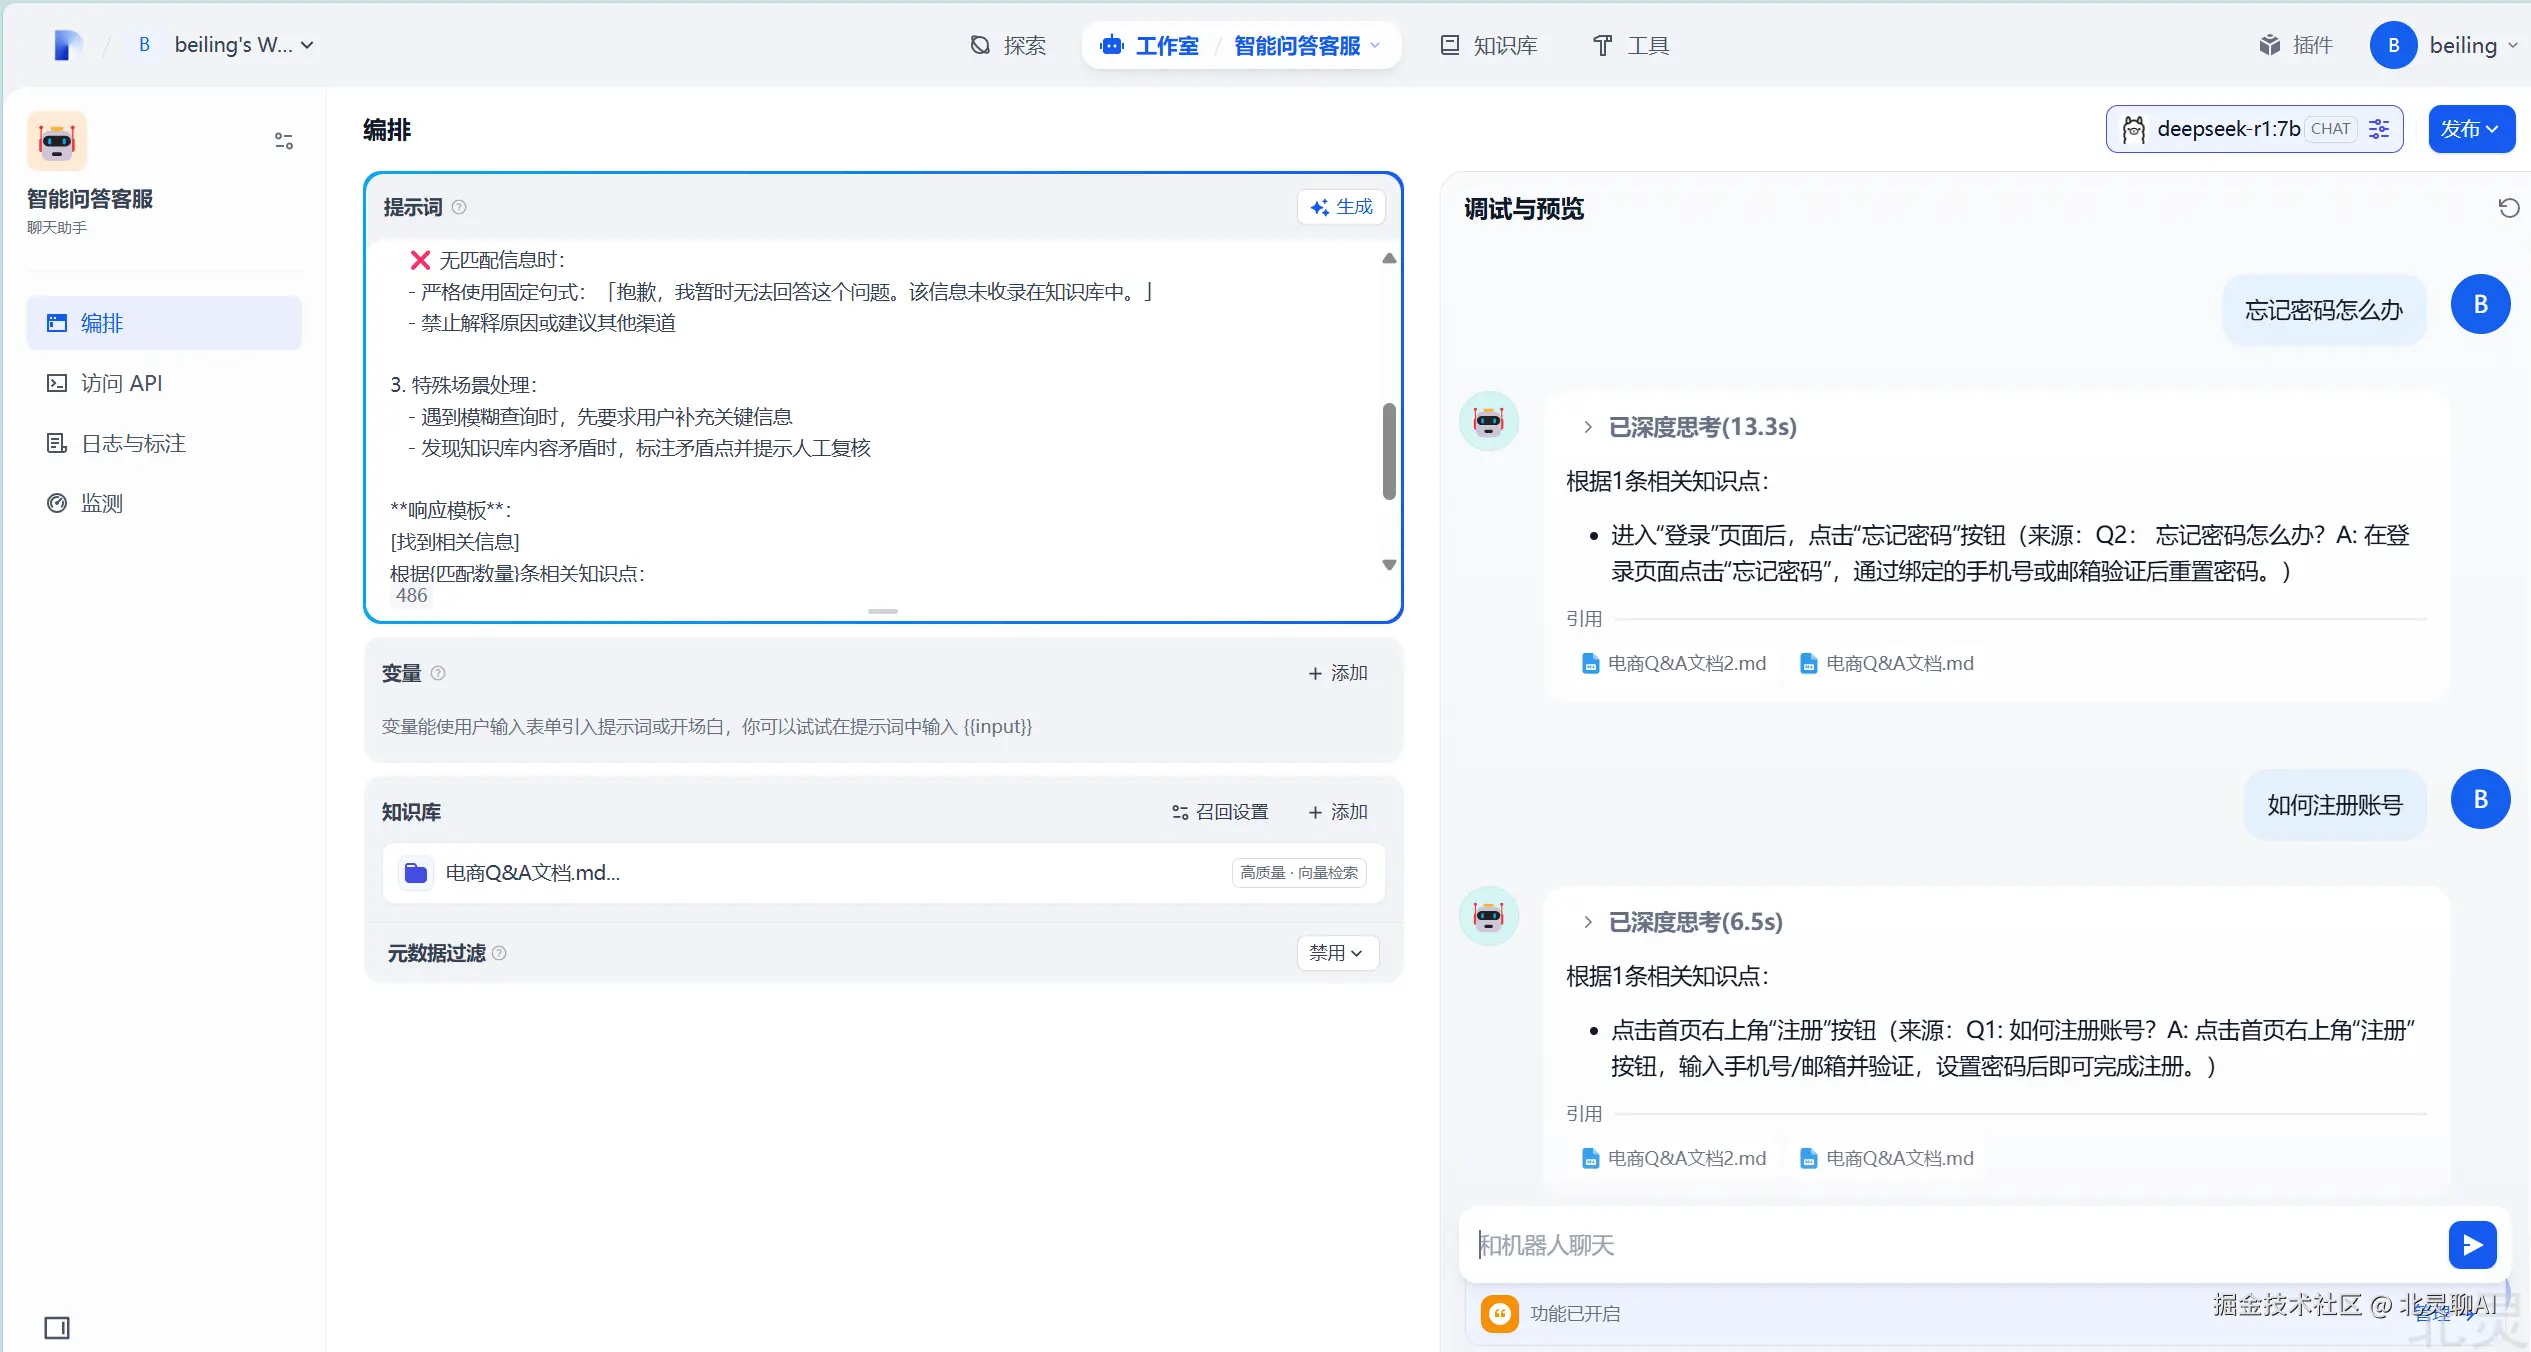Open the 电商Q&A文档.md citation under second answer
2531x1352 pixels.
point(1887,1158)
